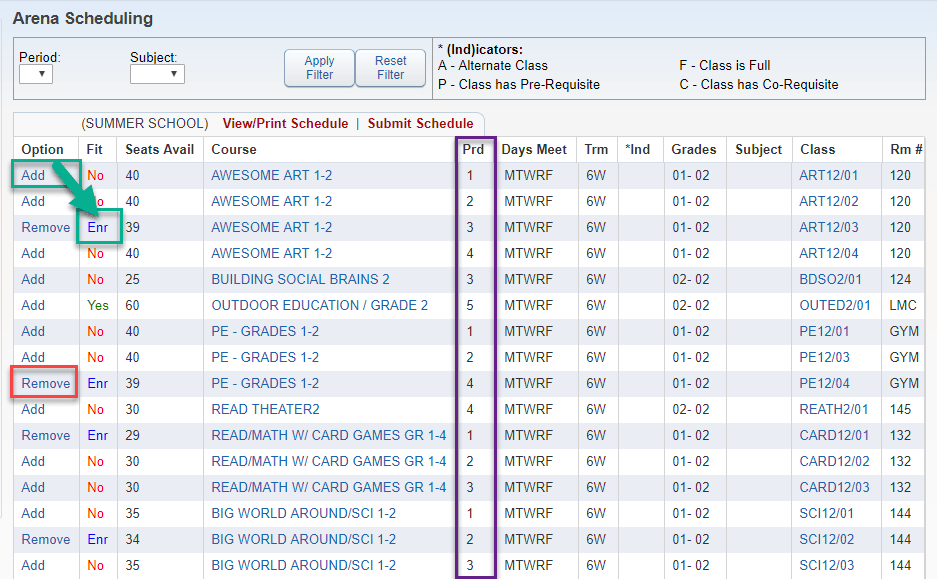The image size is (937, 579).
Task: Click the Apply Filter button
Action: click(319, 68)
